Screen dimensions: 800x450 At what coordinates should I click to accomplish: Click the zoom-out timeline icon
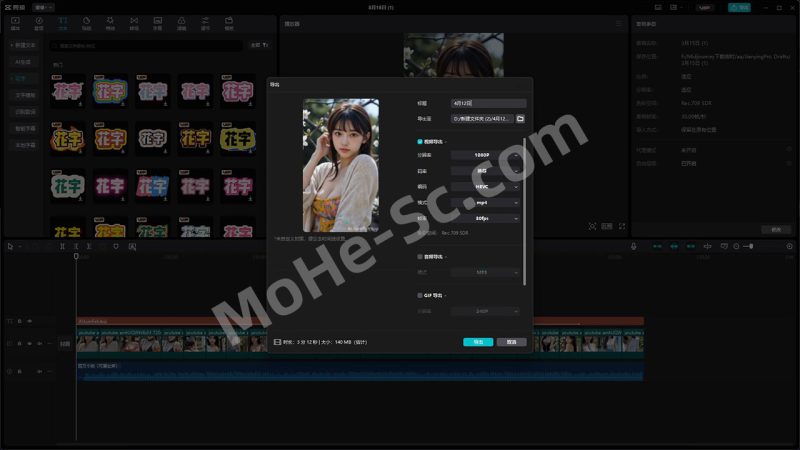pos(736,246)
